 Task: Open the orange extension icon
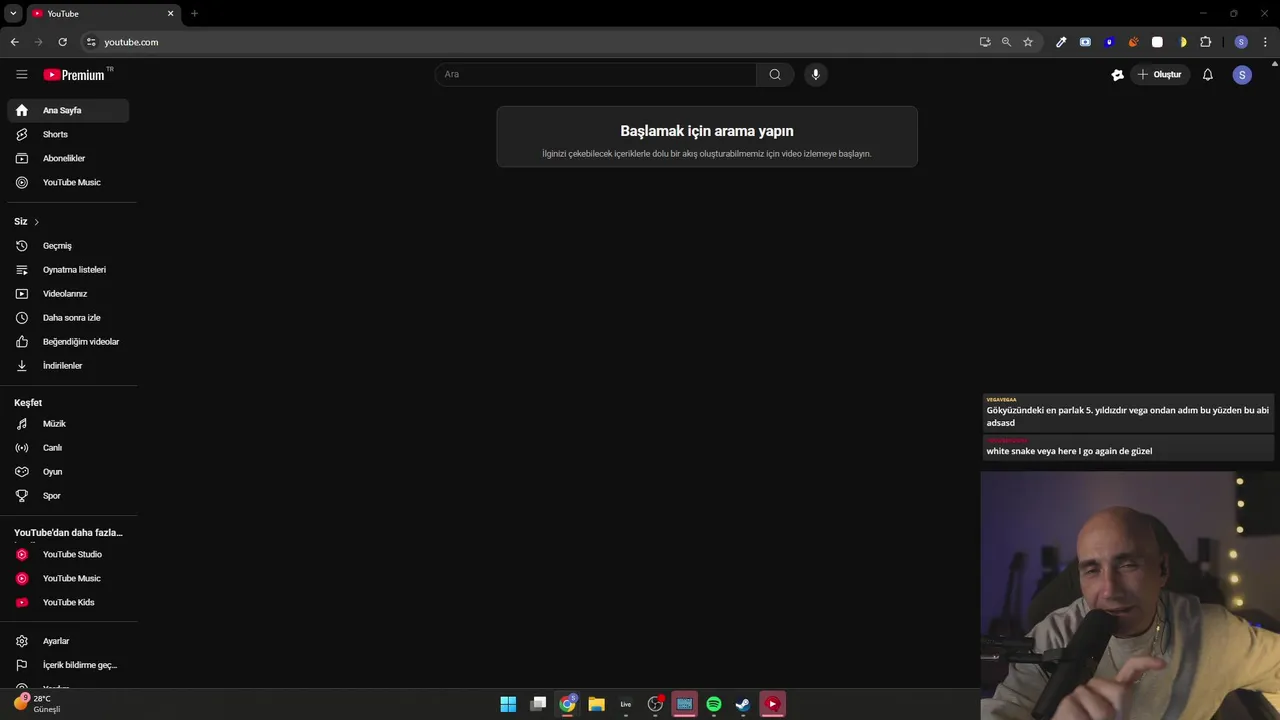[x=1133, y=42]
